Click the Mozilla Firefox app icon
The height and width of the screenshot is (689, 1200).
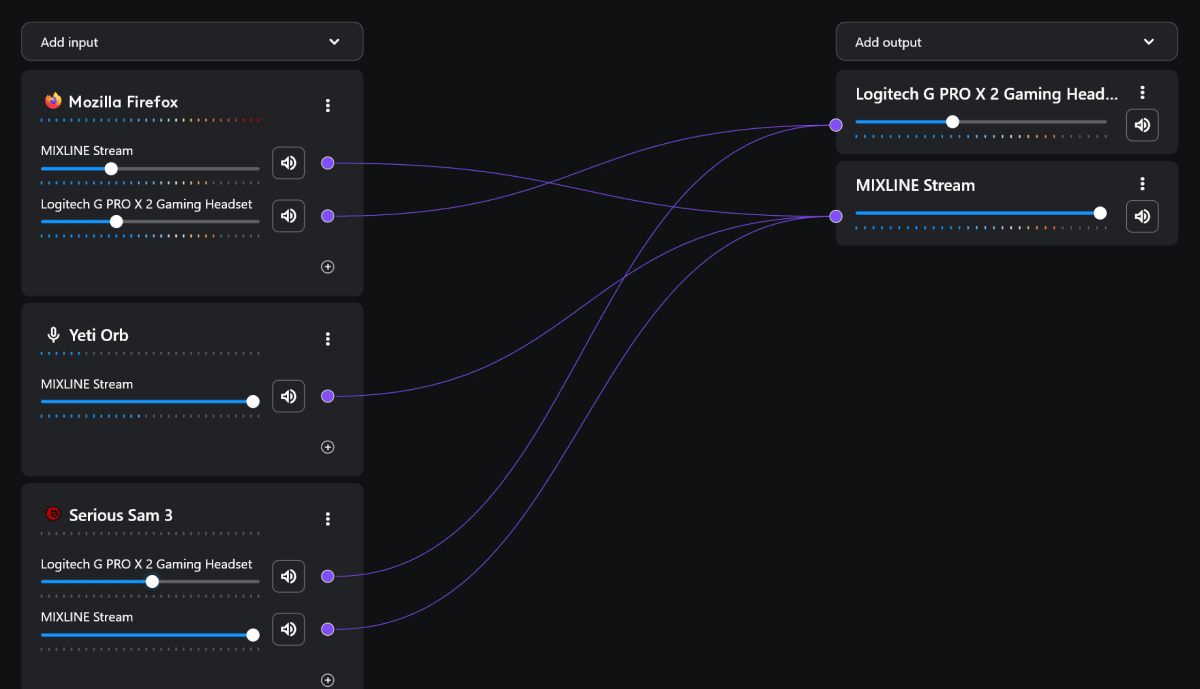[53, 101]
